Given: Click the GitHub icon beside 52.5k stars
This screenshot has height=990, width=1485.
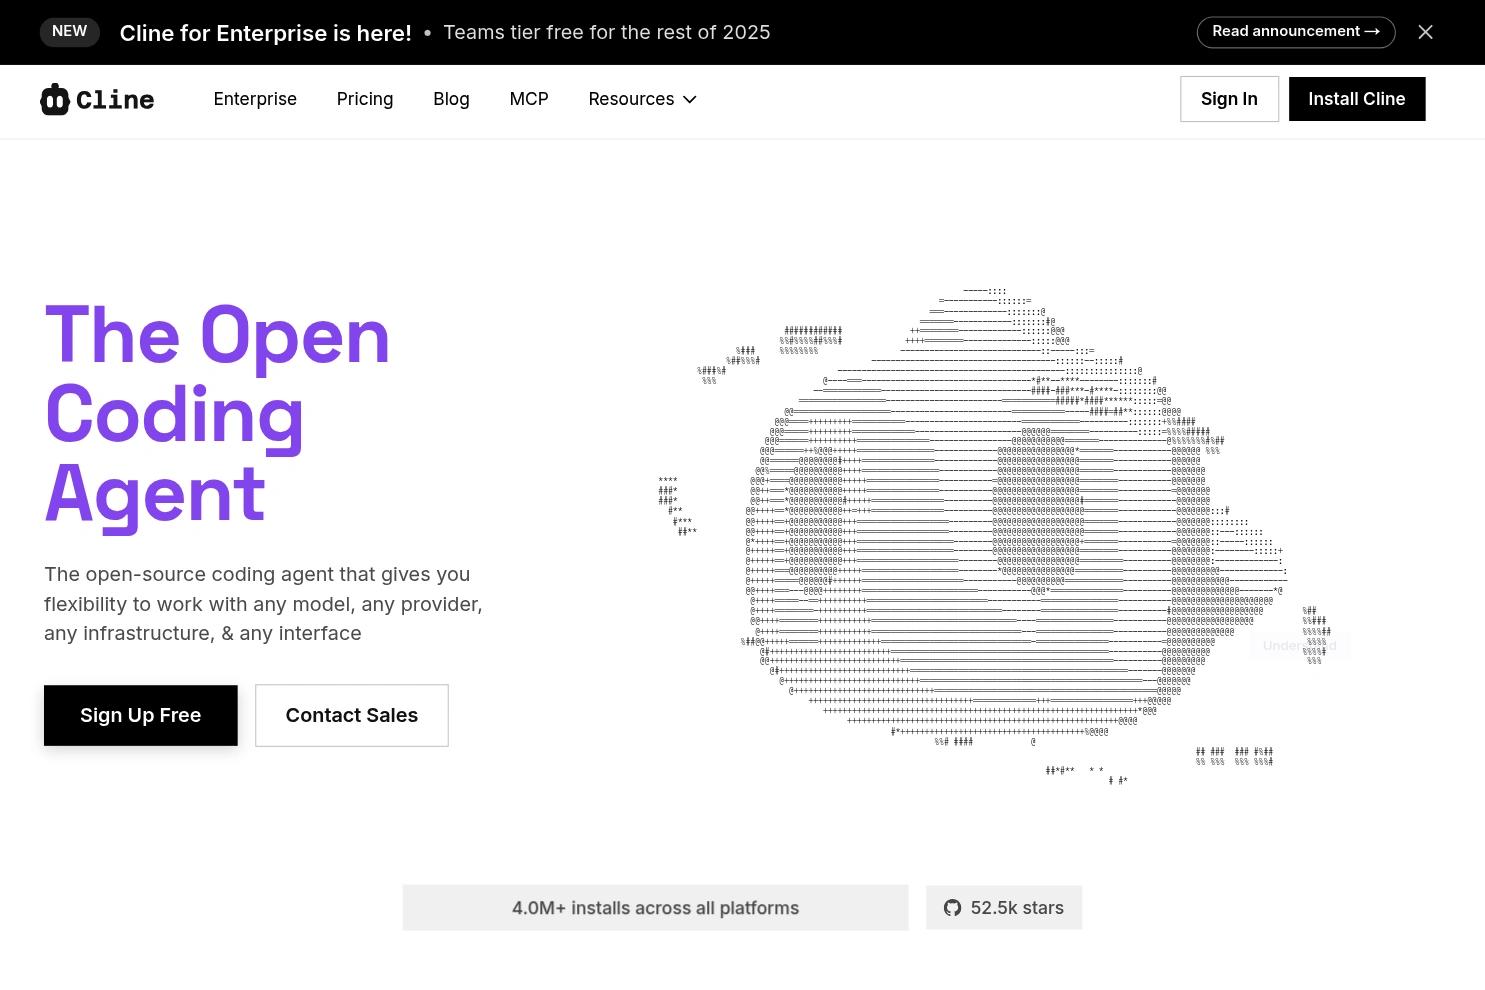Looking at the screenshot, I should click(952, 908).
